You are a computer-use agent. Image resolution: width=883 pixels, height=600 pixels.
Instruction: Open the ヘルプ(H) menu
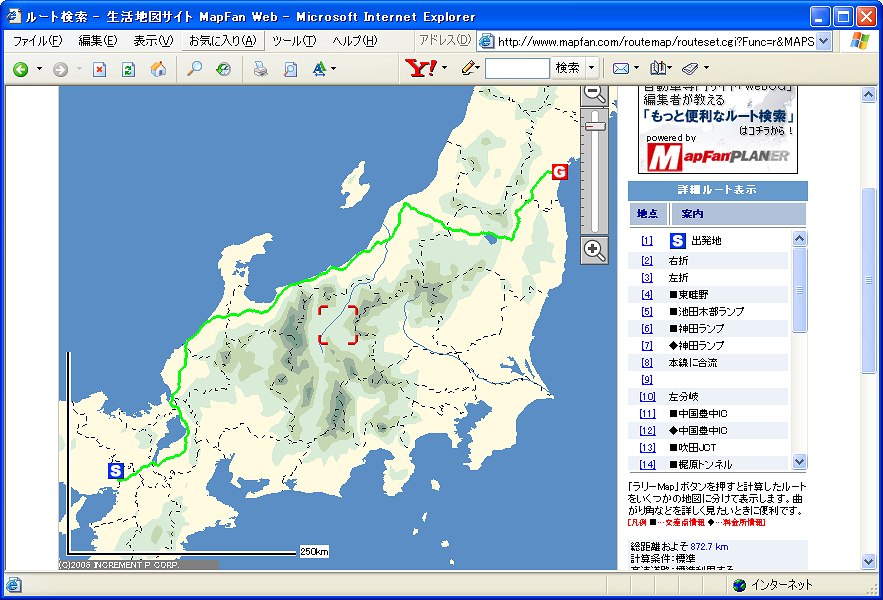pos(355,41)
